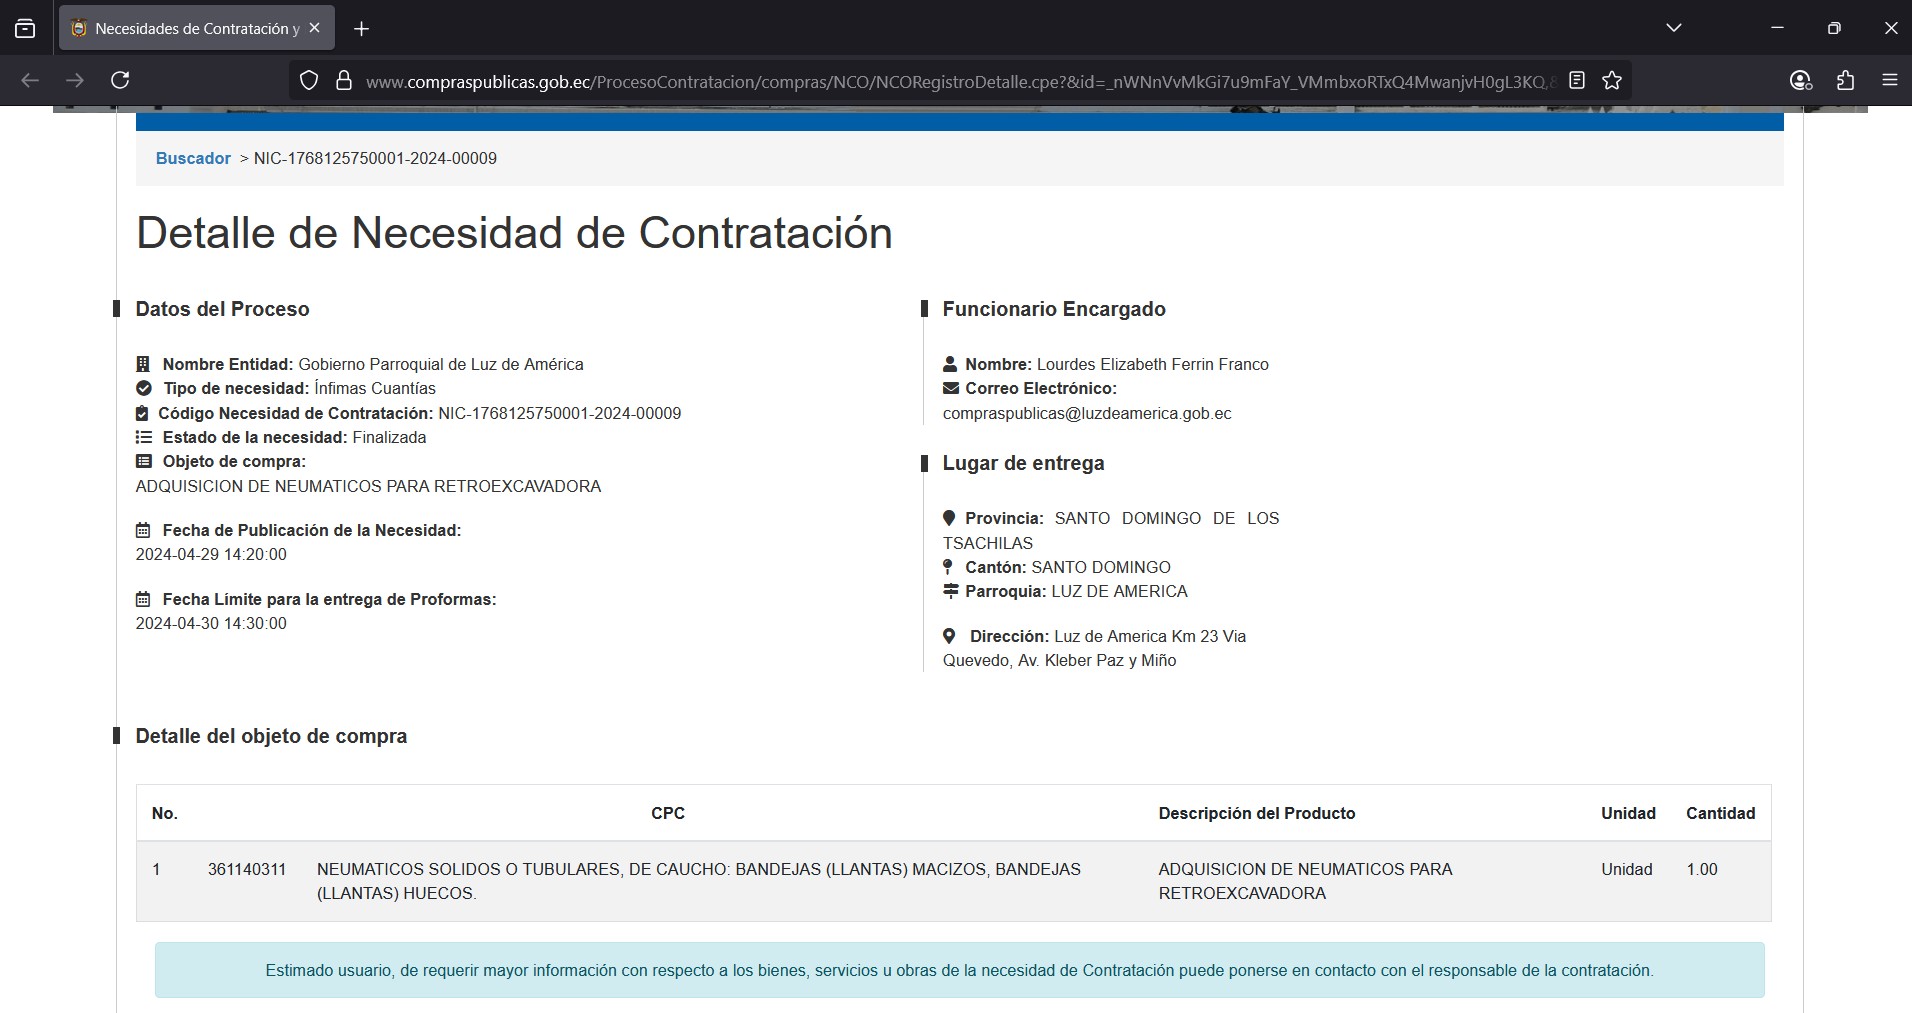Click the signpost icon beside Parroquia
This screenshot has width=1912, height=1013.
951,591
